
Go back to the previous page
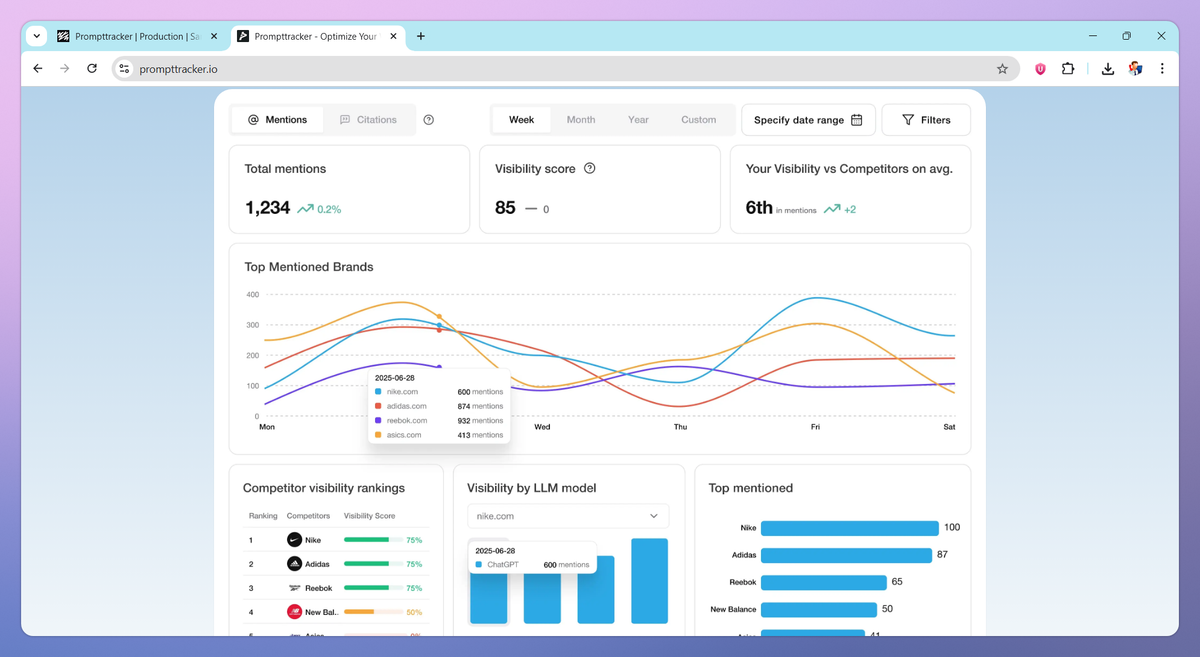(38, 69)
